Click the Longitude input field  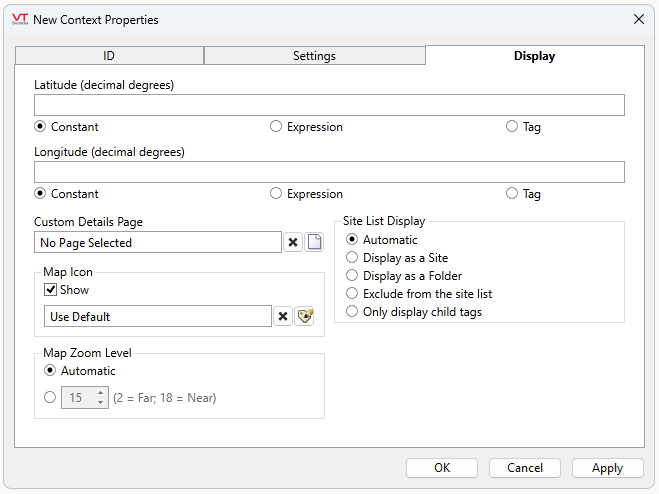click(329, 172)
